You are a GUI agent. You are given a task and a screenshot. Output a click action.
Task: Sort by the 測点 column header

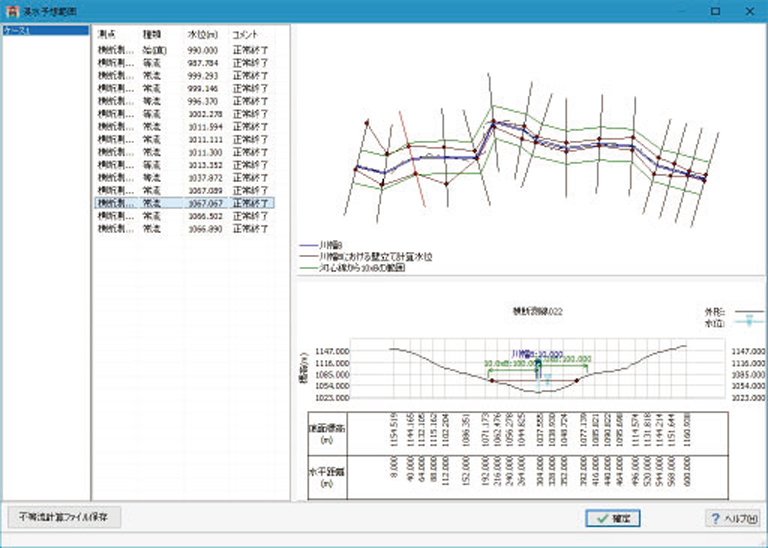(105, 34)
